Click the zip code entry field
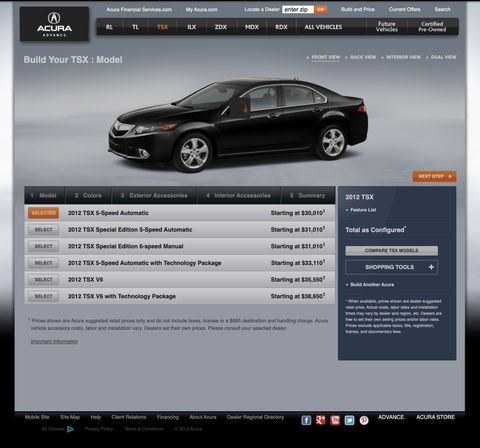The width and height of the screenshot is (480, 448). [x=298, y=10]
